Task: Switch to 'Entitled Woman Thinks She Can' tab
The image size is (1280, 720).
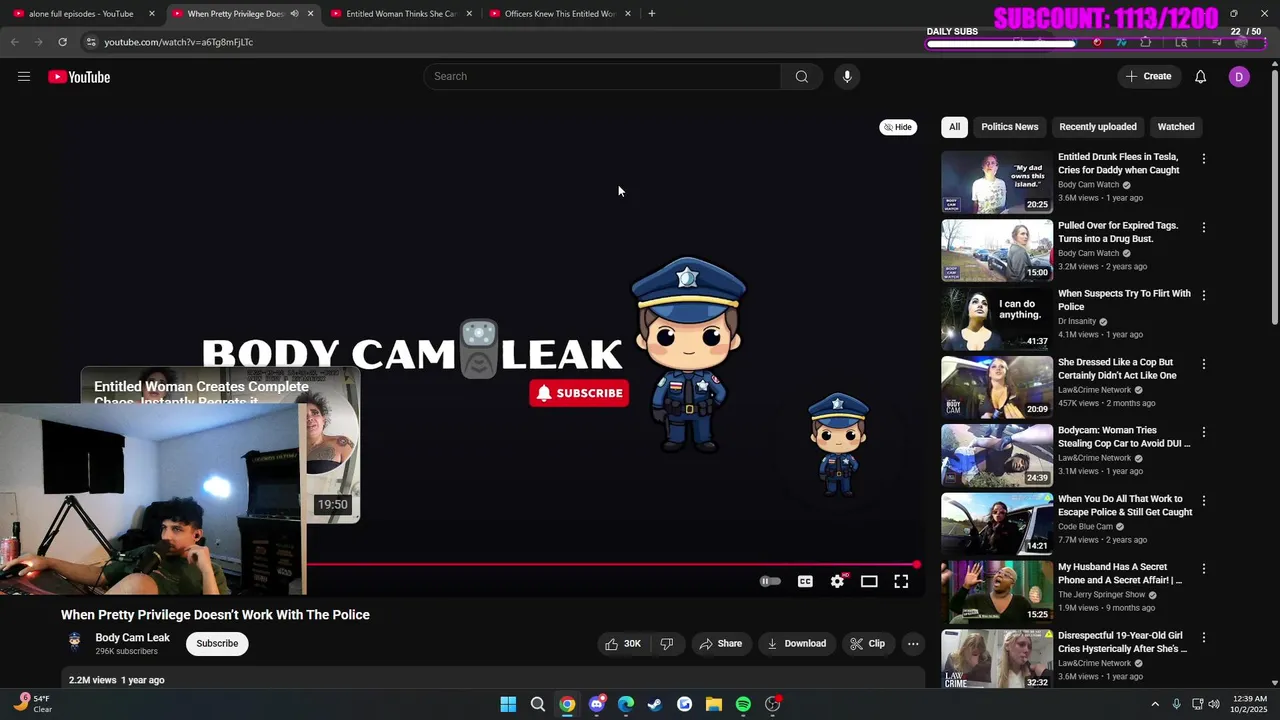Action: tap(401, 13)
